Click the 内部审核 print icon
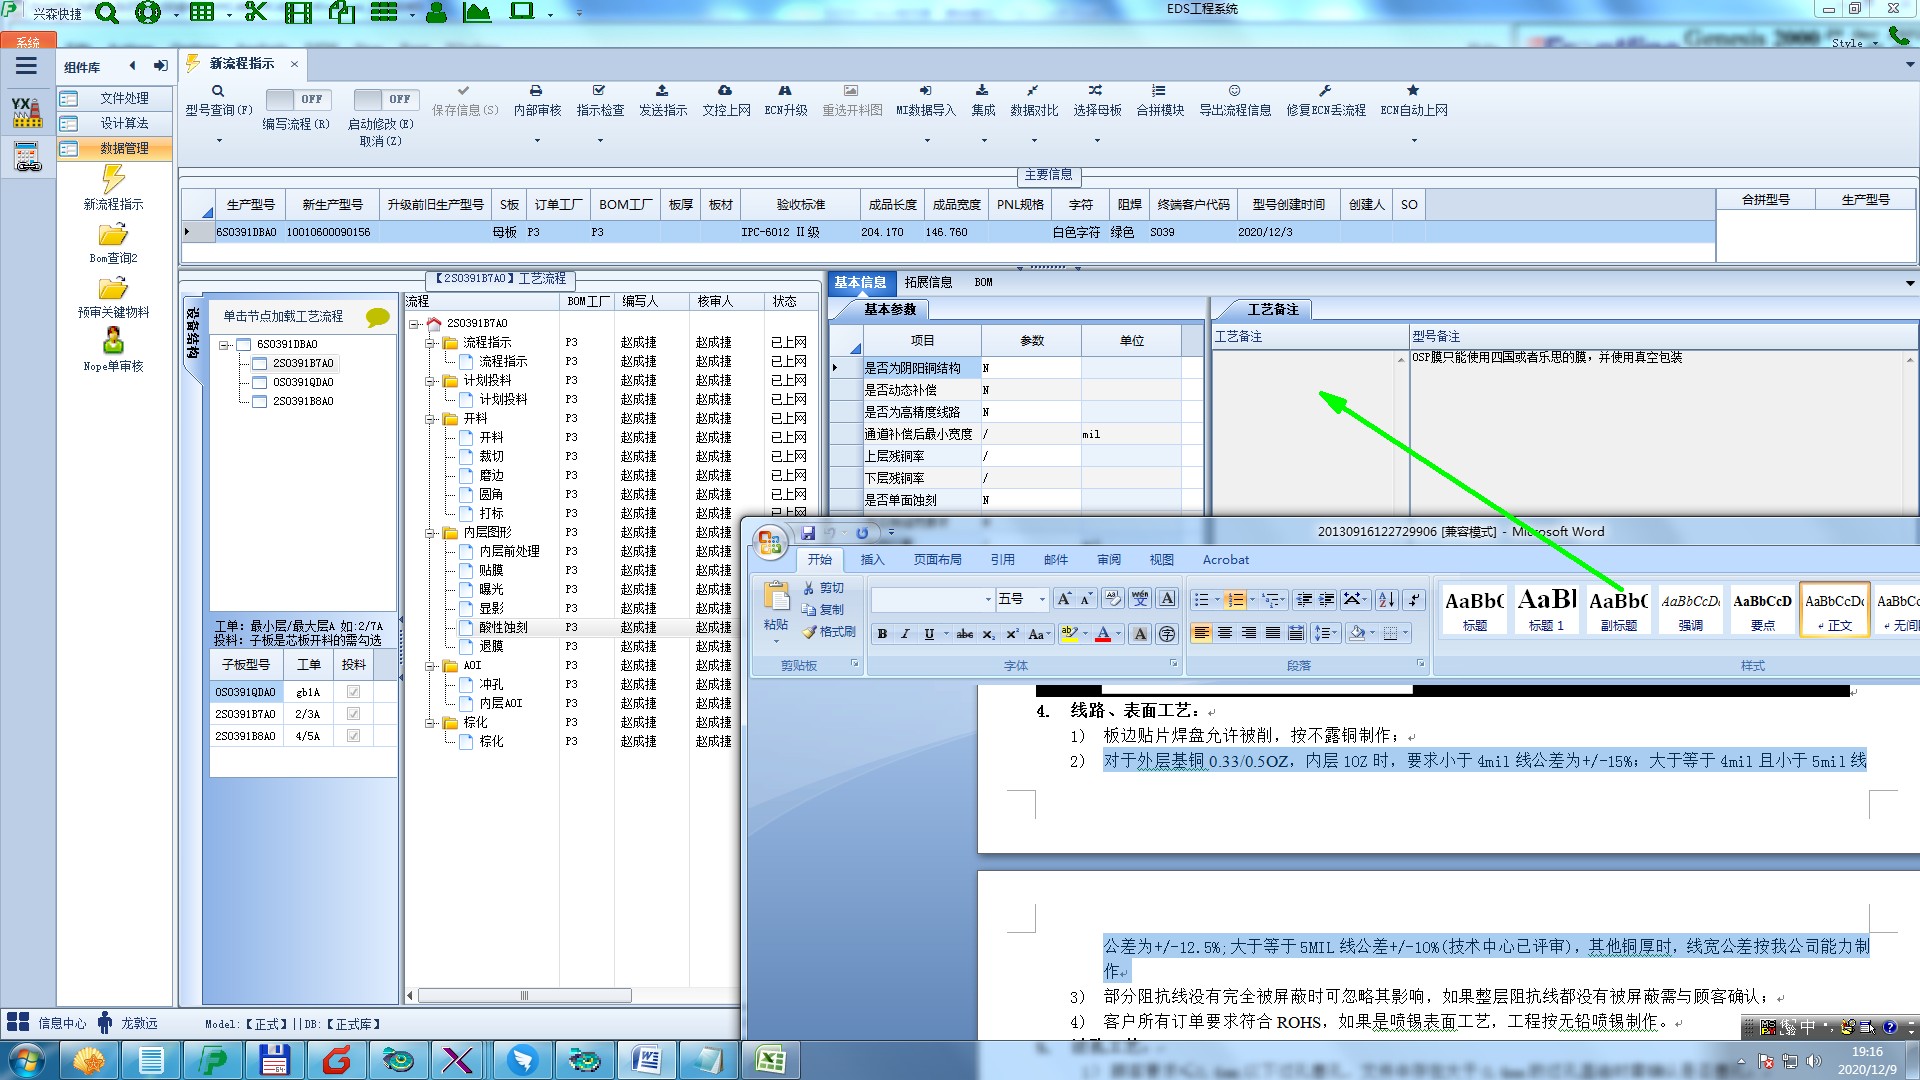1920x1080 pixels. pos(536,91)
